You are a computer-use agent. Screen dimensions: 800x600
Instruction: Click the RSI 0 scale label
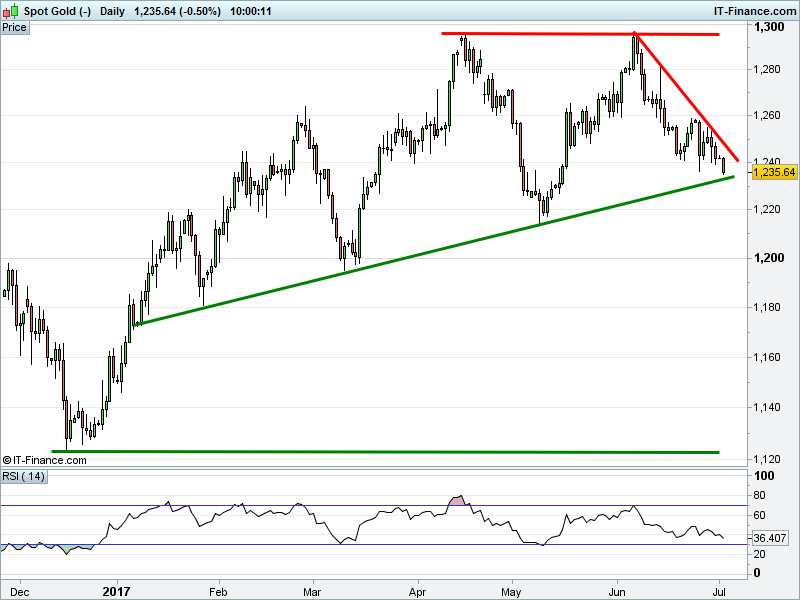[x=757, y=573]
